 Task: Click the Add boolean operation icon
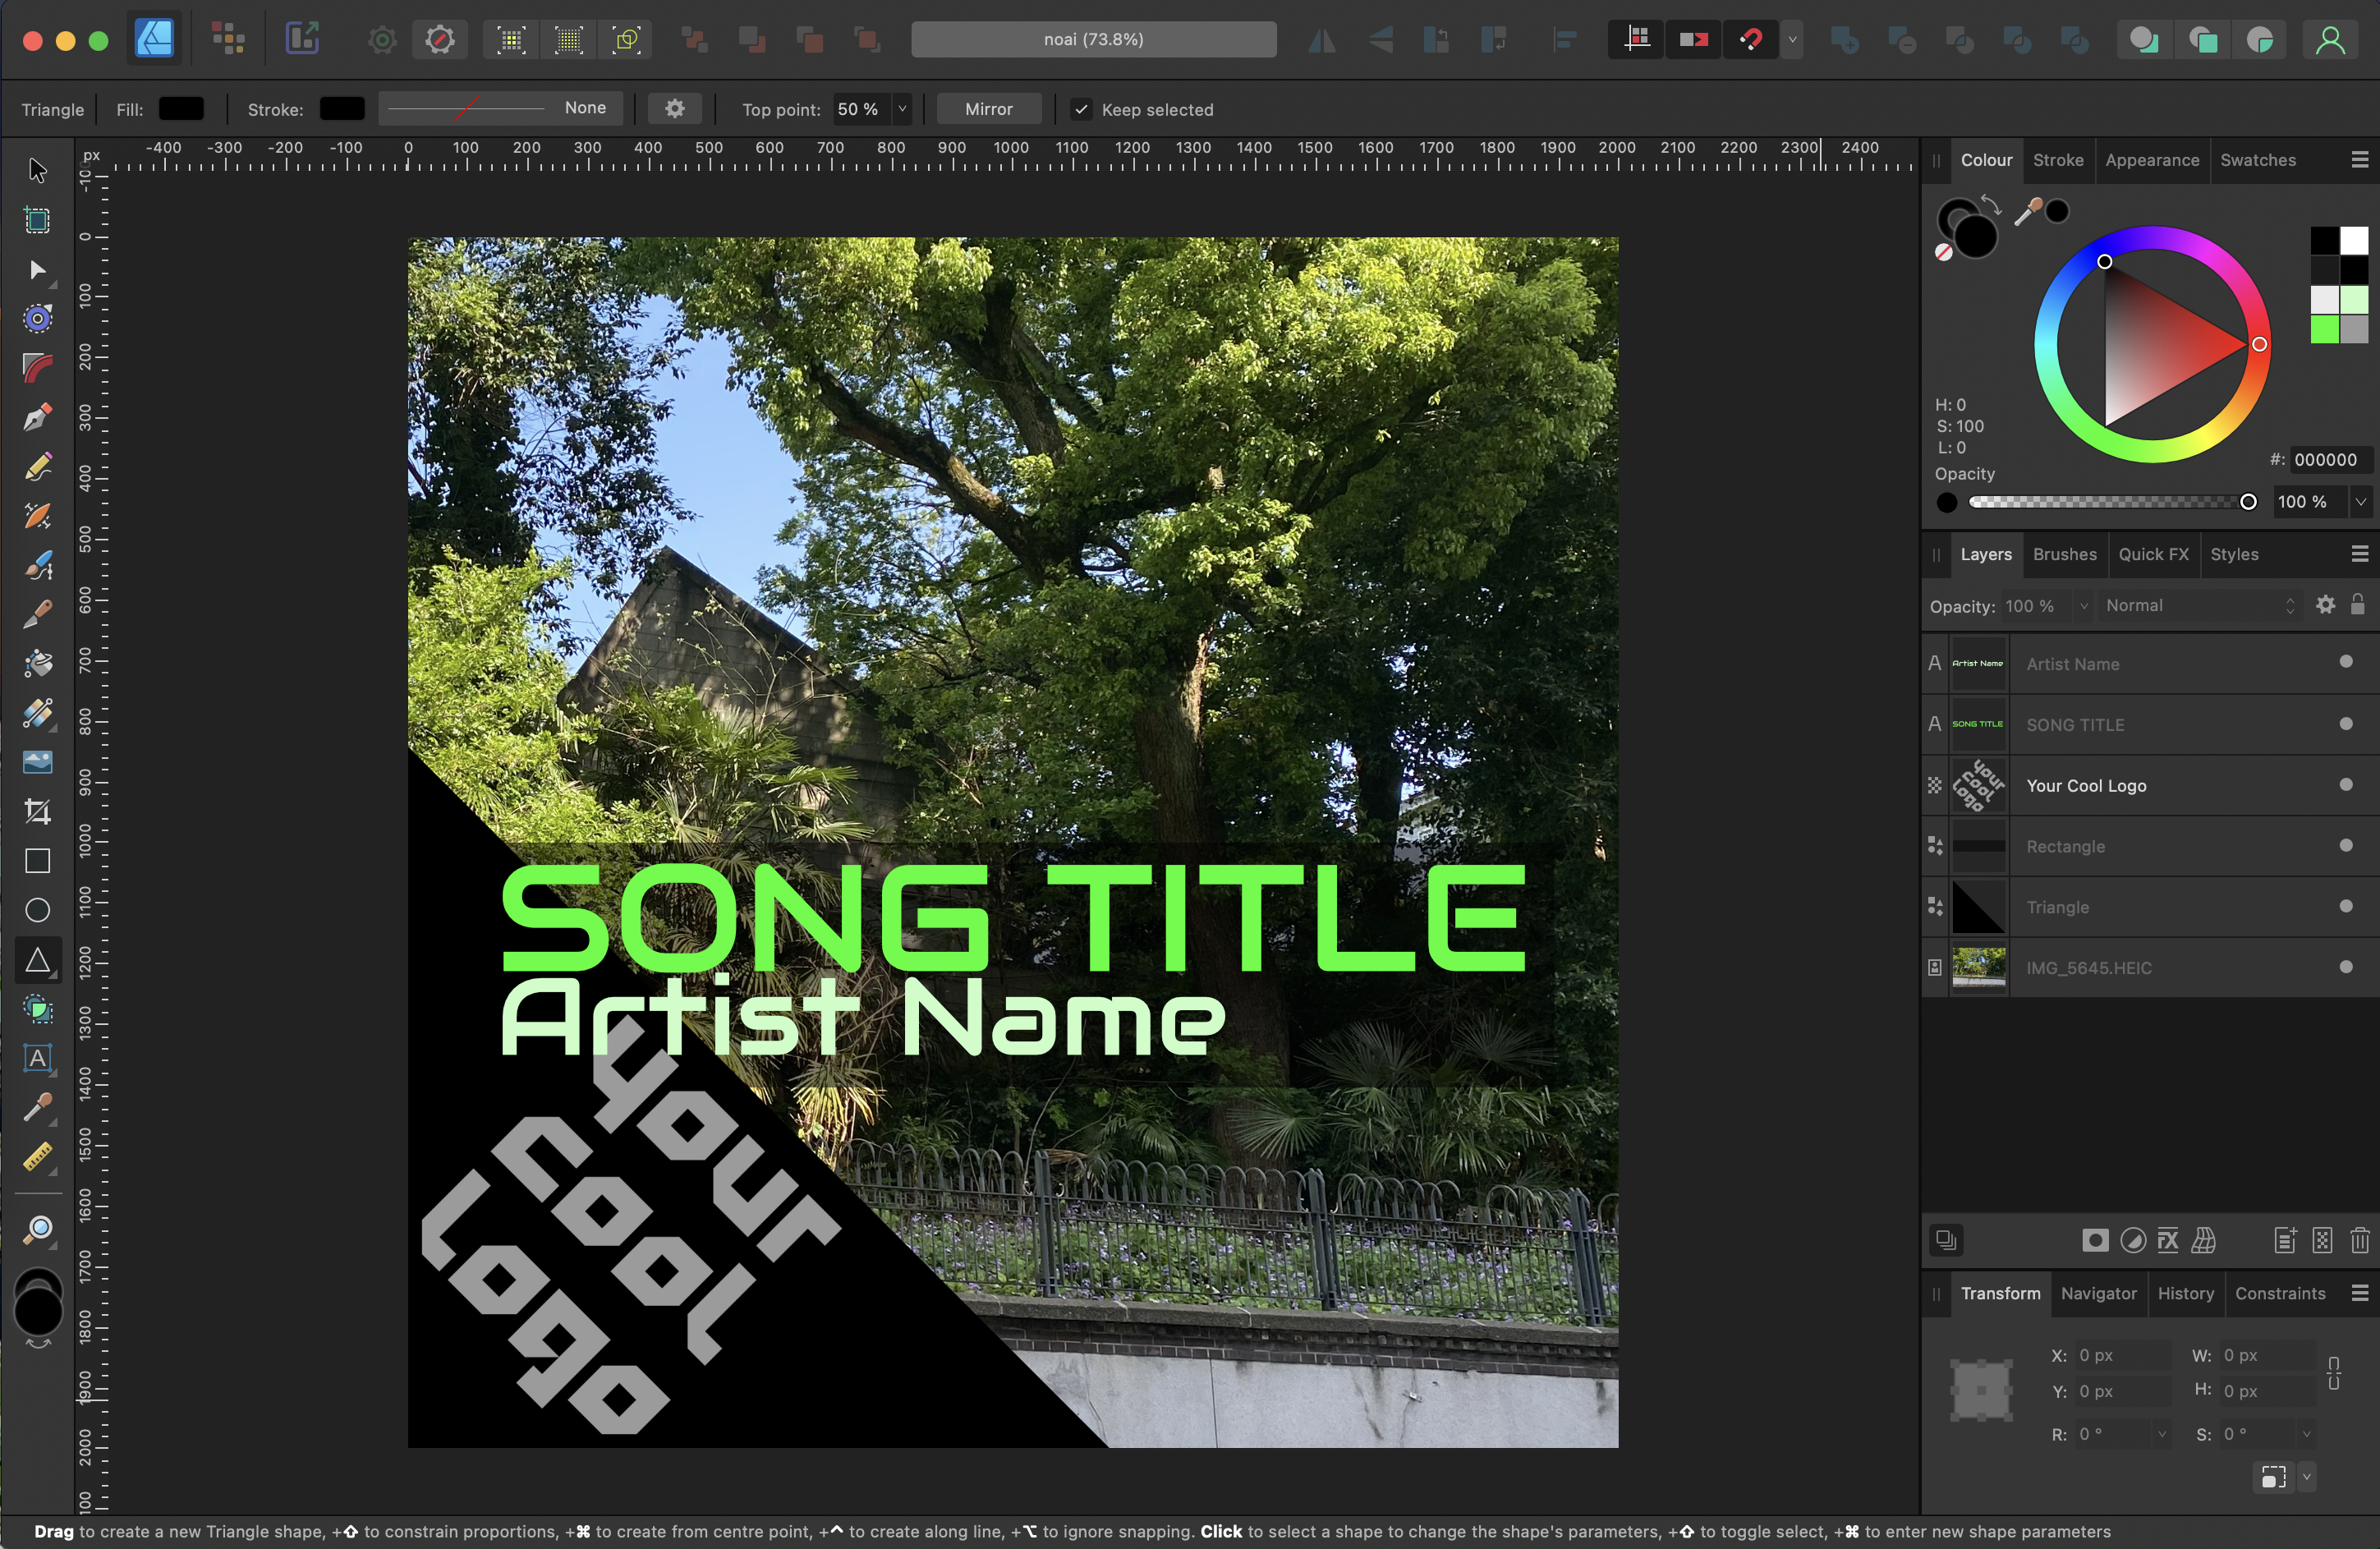click(1845, 40)
